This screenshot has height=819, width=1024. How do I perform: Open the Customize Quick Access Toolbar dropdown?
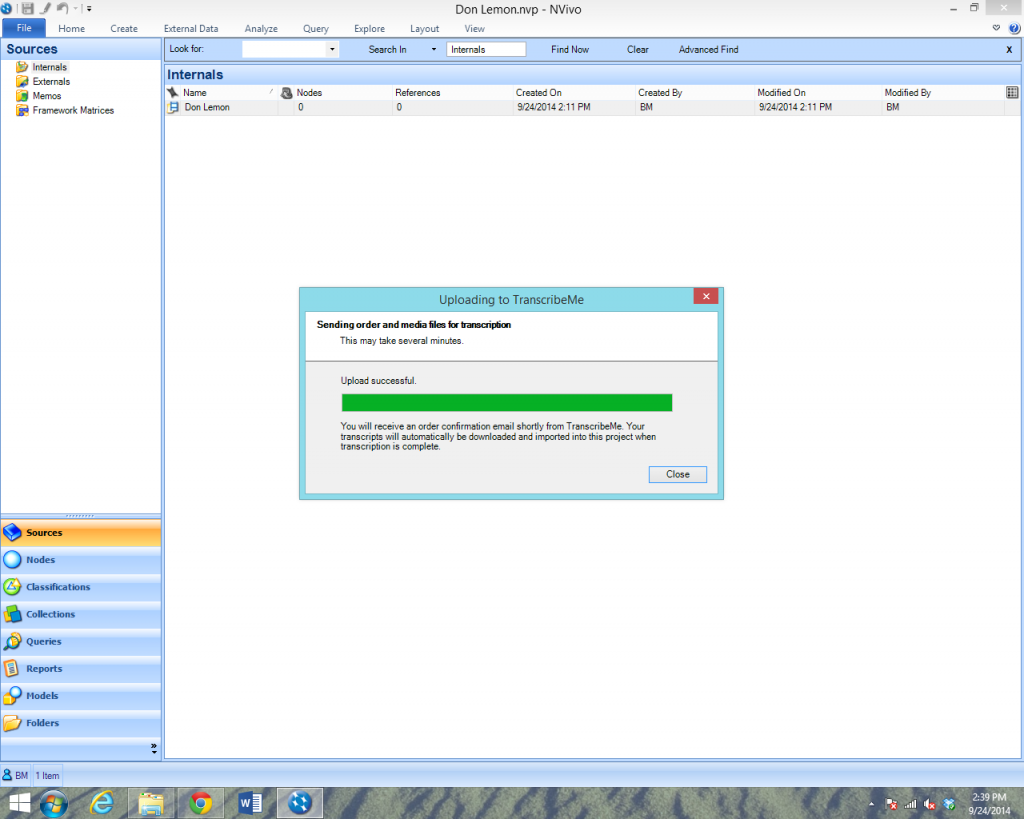click(89, 9)
